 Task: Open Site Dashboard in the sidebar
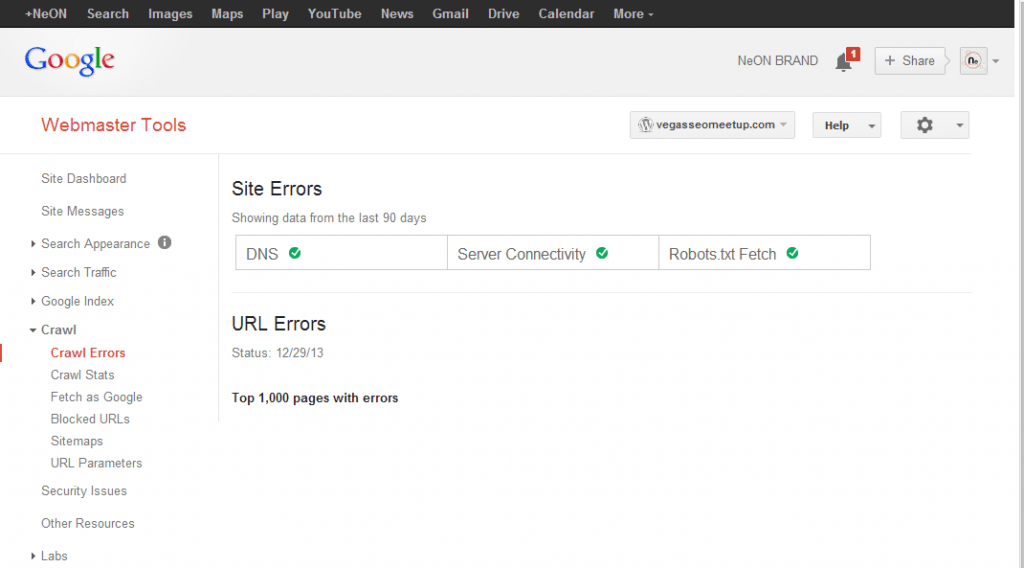pyautogui.click(x=84, y=178)
